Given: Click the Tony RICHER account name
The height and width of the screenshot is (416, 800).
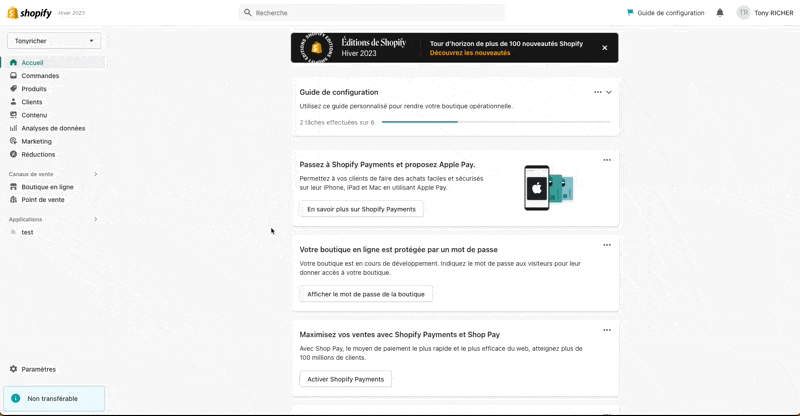Looking at the screenshot, I should [x=774, y=13].
